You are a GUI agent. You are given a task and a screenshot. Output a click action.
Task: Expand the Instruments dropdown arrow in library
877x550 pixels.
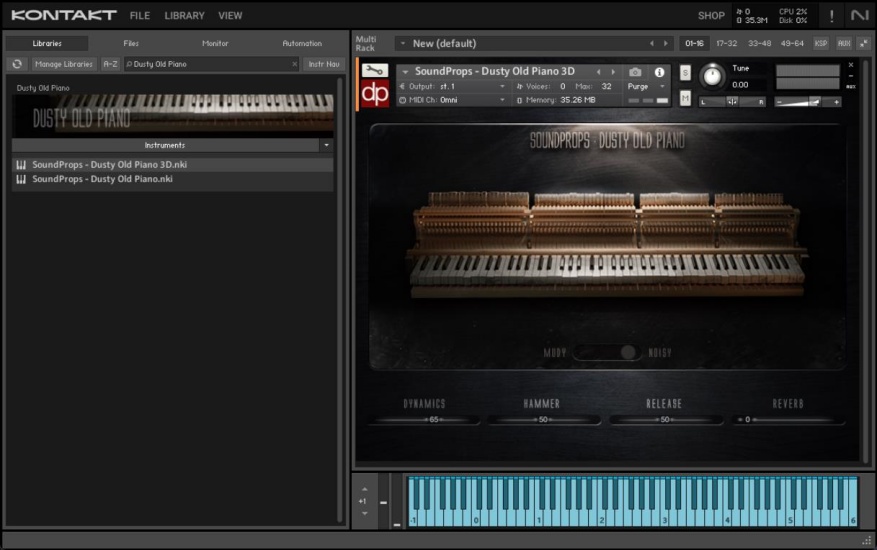tap(326, 145)
